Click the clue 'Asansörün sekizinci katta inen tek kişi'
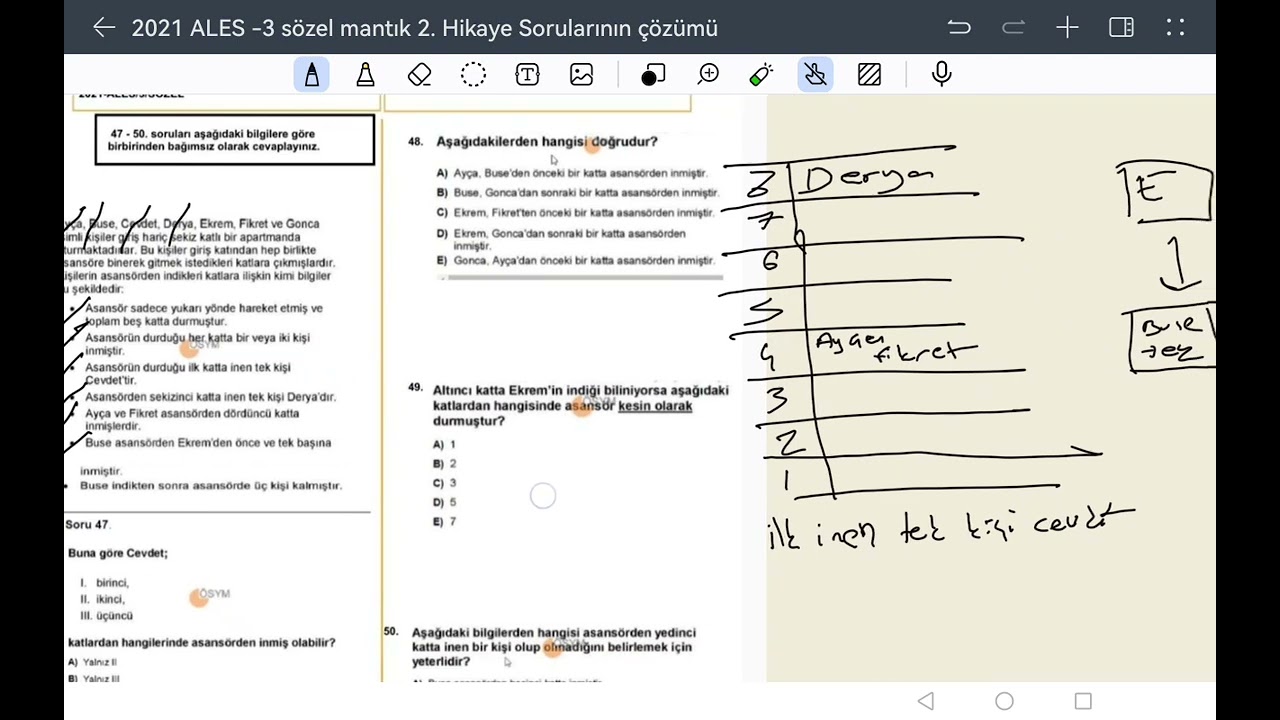The width and height of the screenshot is (1280, 720). point(210,396)
